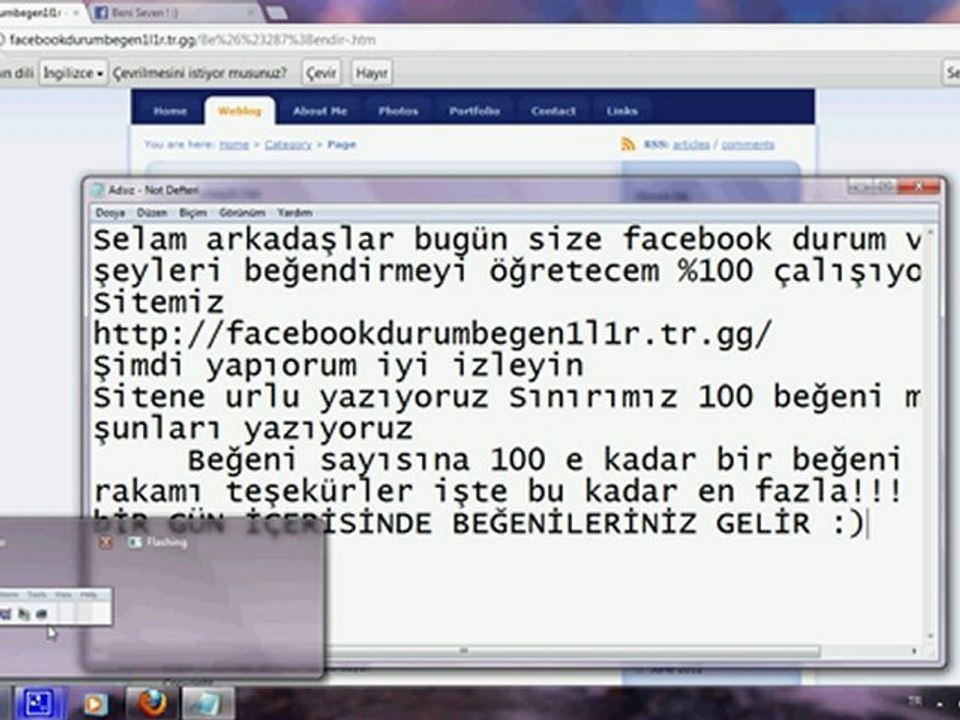Go to the Portfolio tab
The image size is (960, 720).
tap(474, 111)
